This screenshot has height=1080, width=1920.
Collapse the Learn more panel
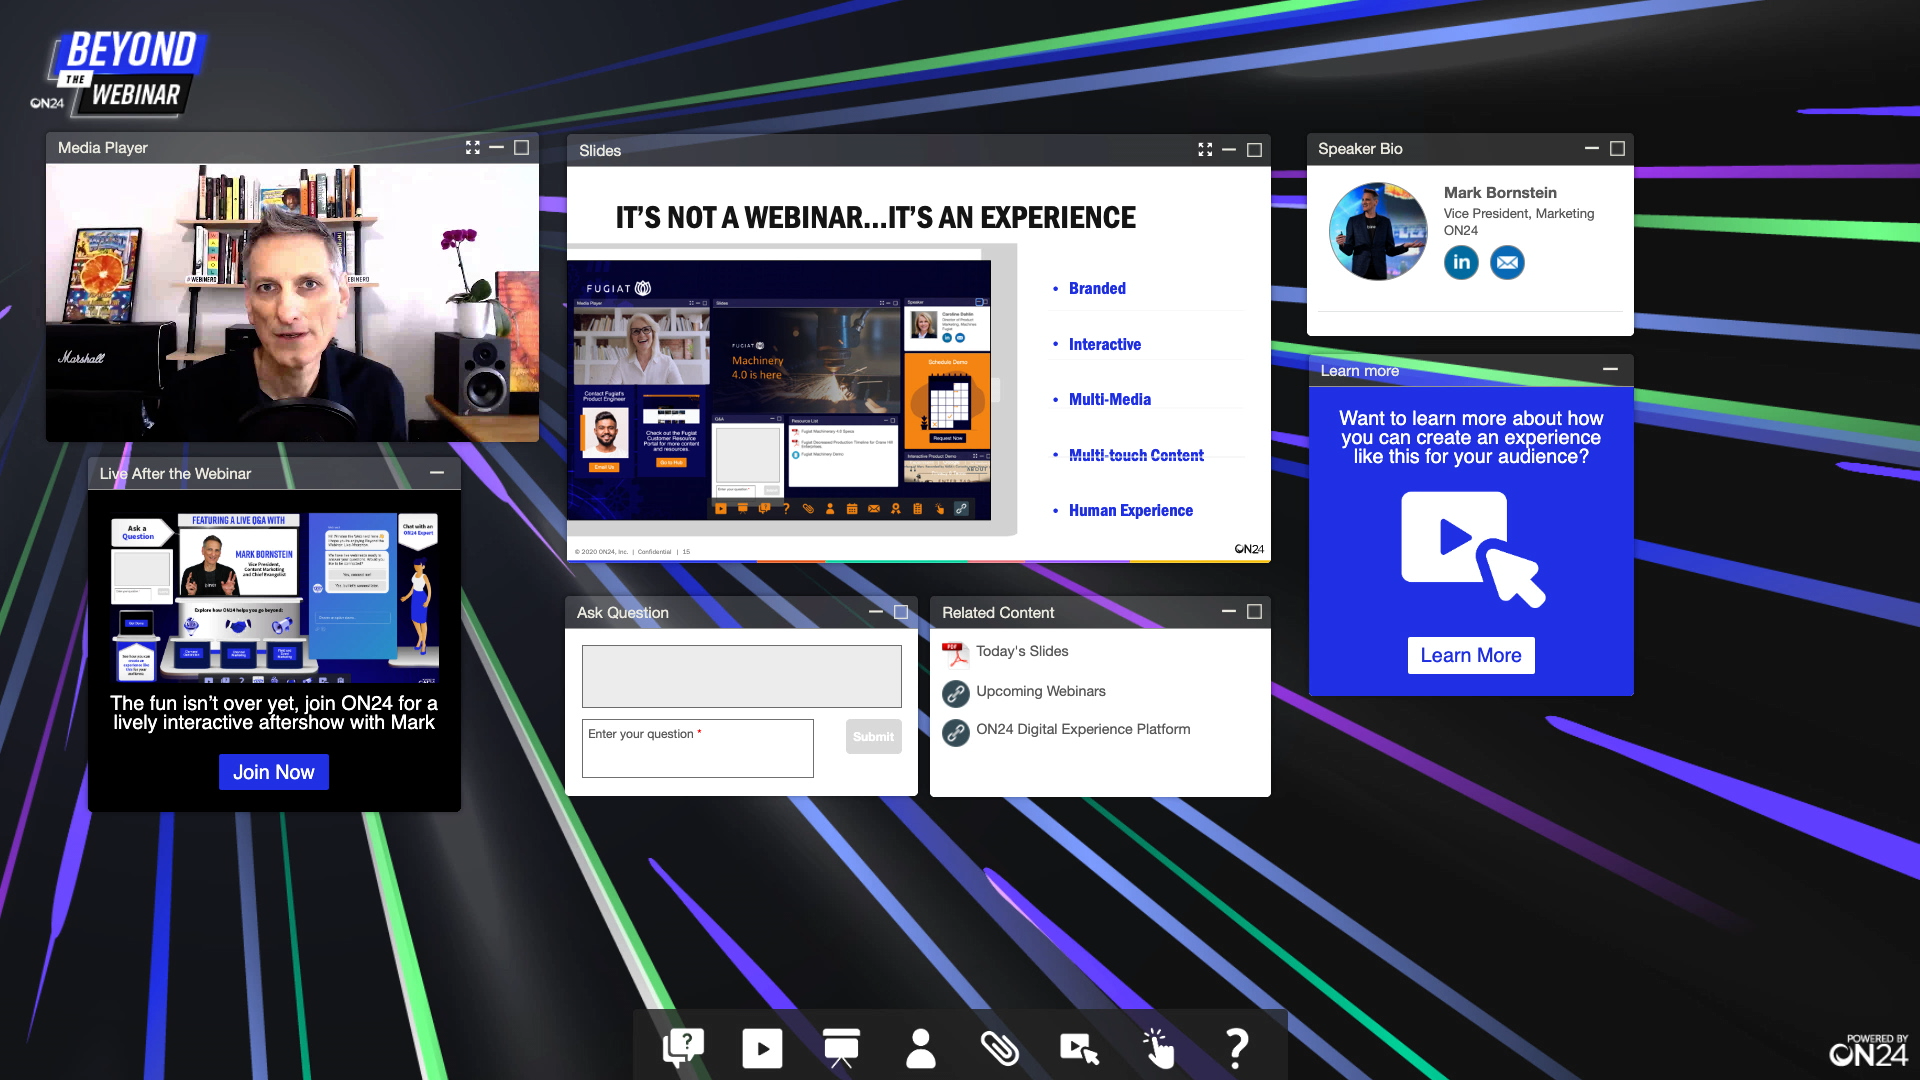pos(1610,370)
